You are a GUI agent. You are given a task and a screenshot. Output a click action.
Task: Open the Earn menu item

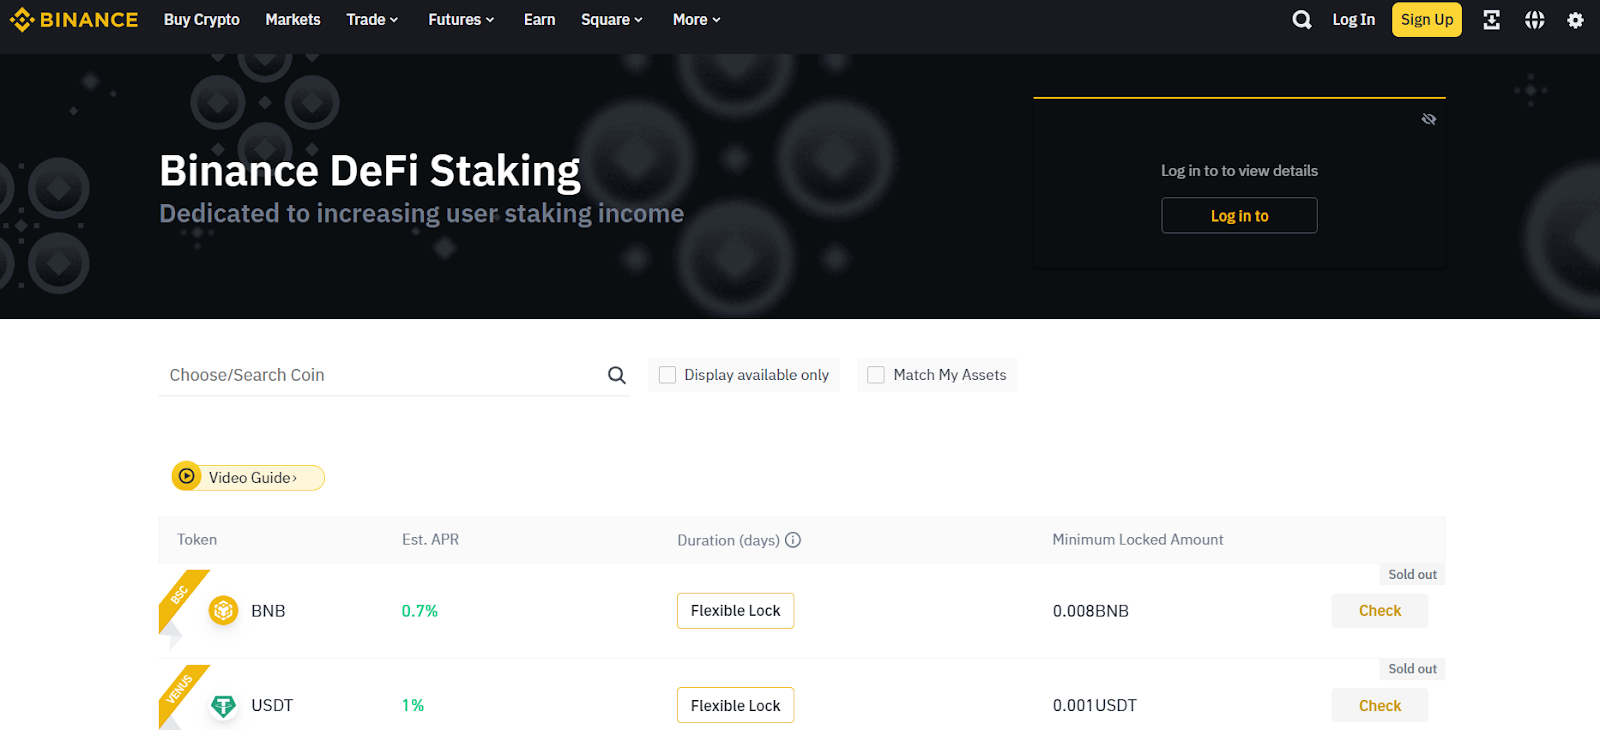click(x=539, y=20)
